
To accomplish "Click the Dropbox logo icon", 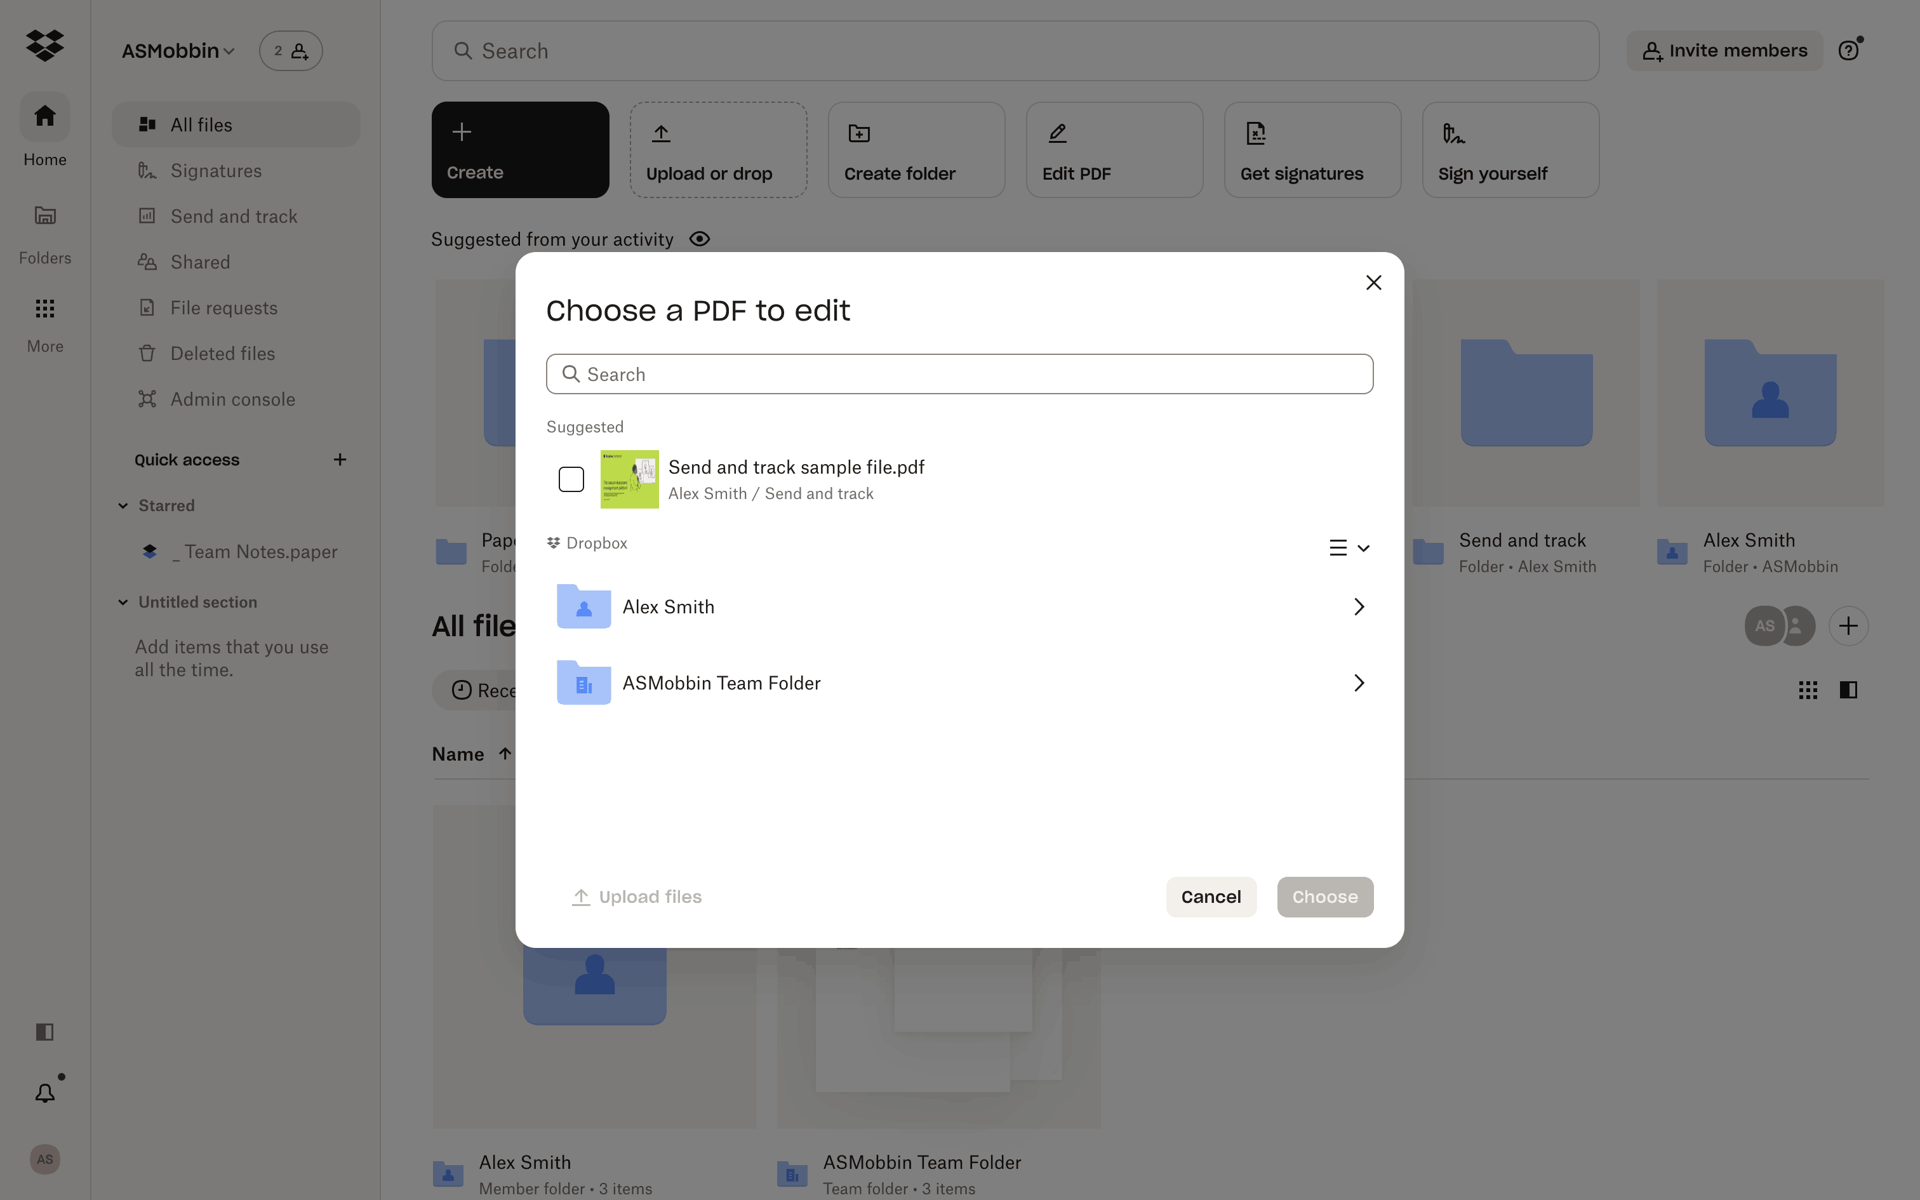I will click(x=45, y=45).
